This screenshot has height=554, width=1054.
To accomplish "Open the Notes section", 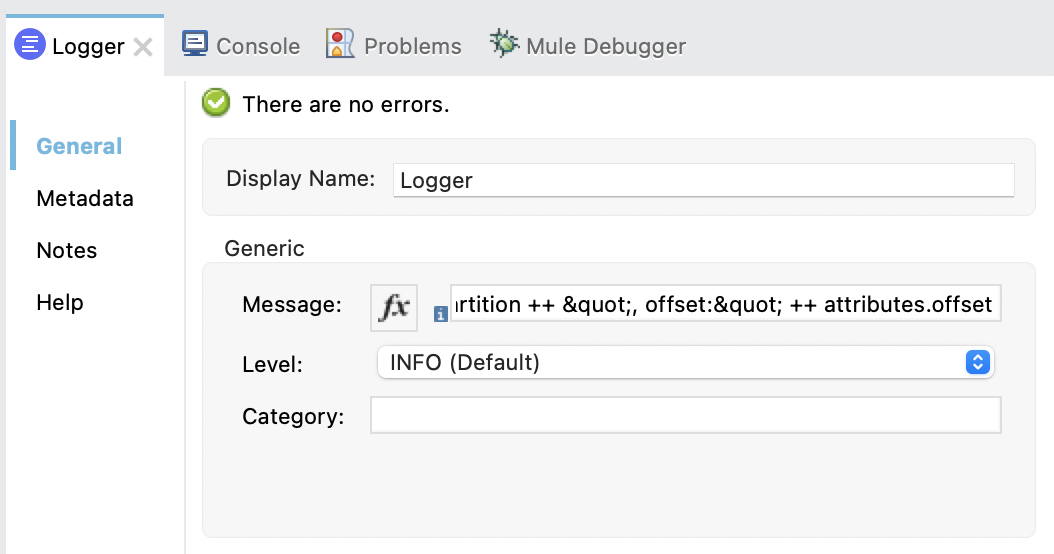I will click(67, 250).
